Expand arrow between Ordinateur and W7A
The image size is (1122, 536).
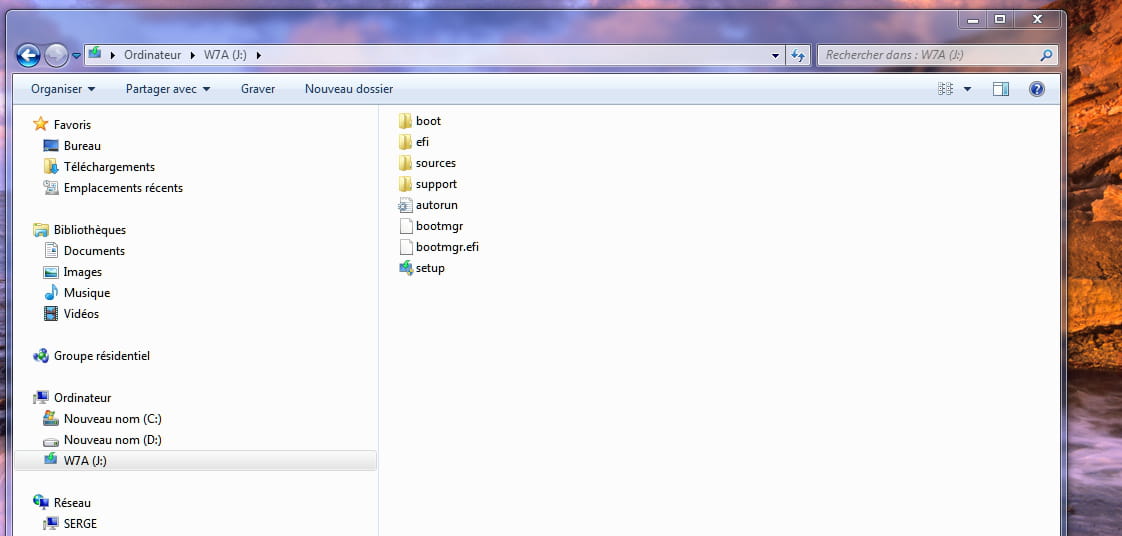click(192, 55)
